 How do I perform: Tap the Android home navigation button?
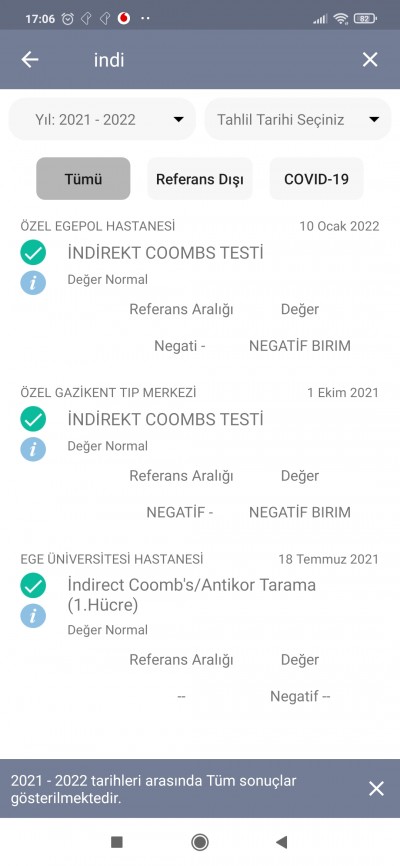[x=199, y=842]
